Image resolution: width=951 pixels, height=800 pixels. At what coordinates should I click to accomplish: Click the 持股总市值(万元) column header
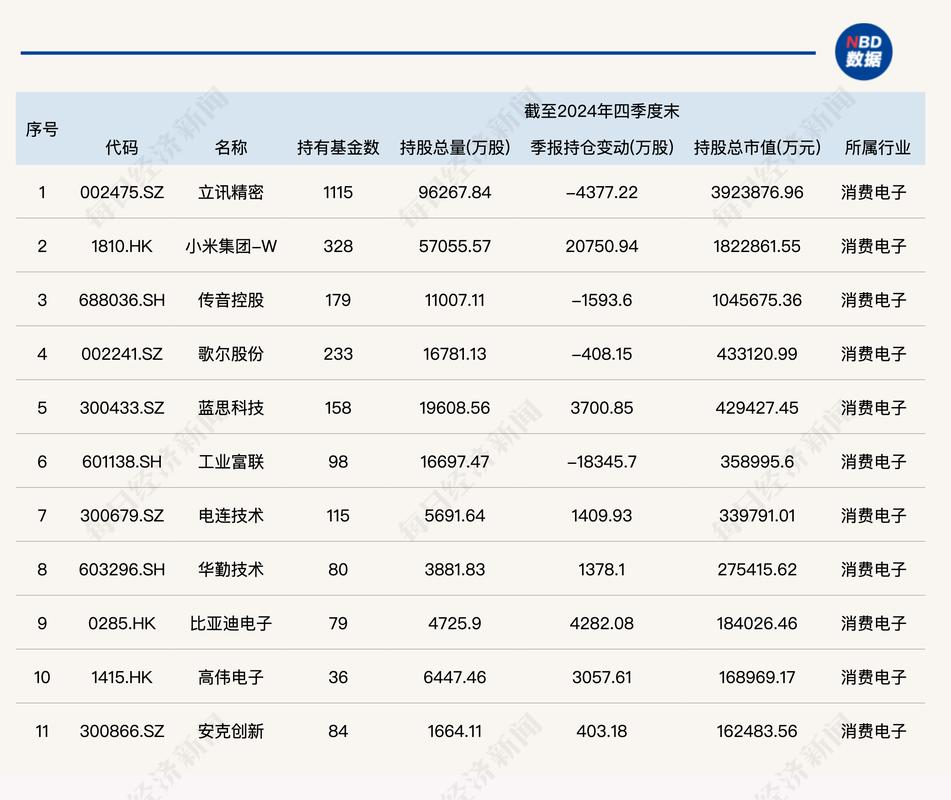coord(756,146)
